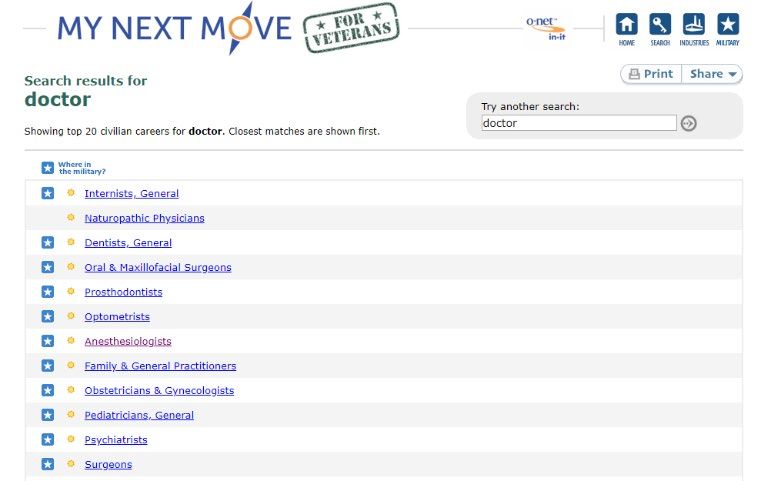Click the 'Showing top 20 civilian careers' text
Image resolution: width=771 pixels, height=481 pixels.
(202, 131)
